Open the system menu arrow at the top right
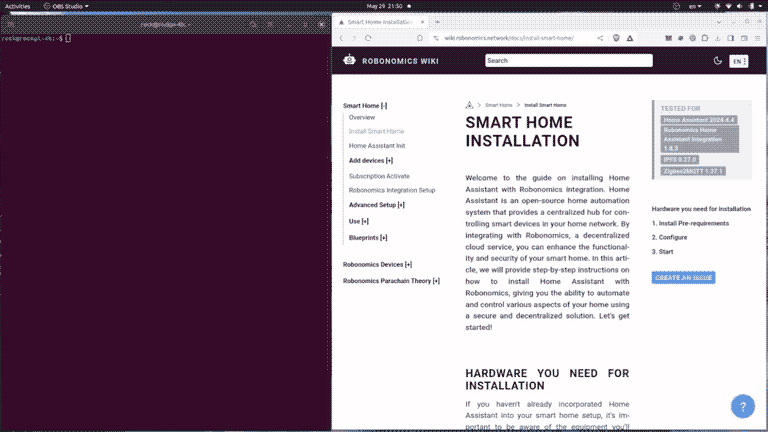The image size is (768, 432). click(761, 6)
